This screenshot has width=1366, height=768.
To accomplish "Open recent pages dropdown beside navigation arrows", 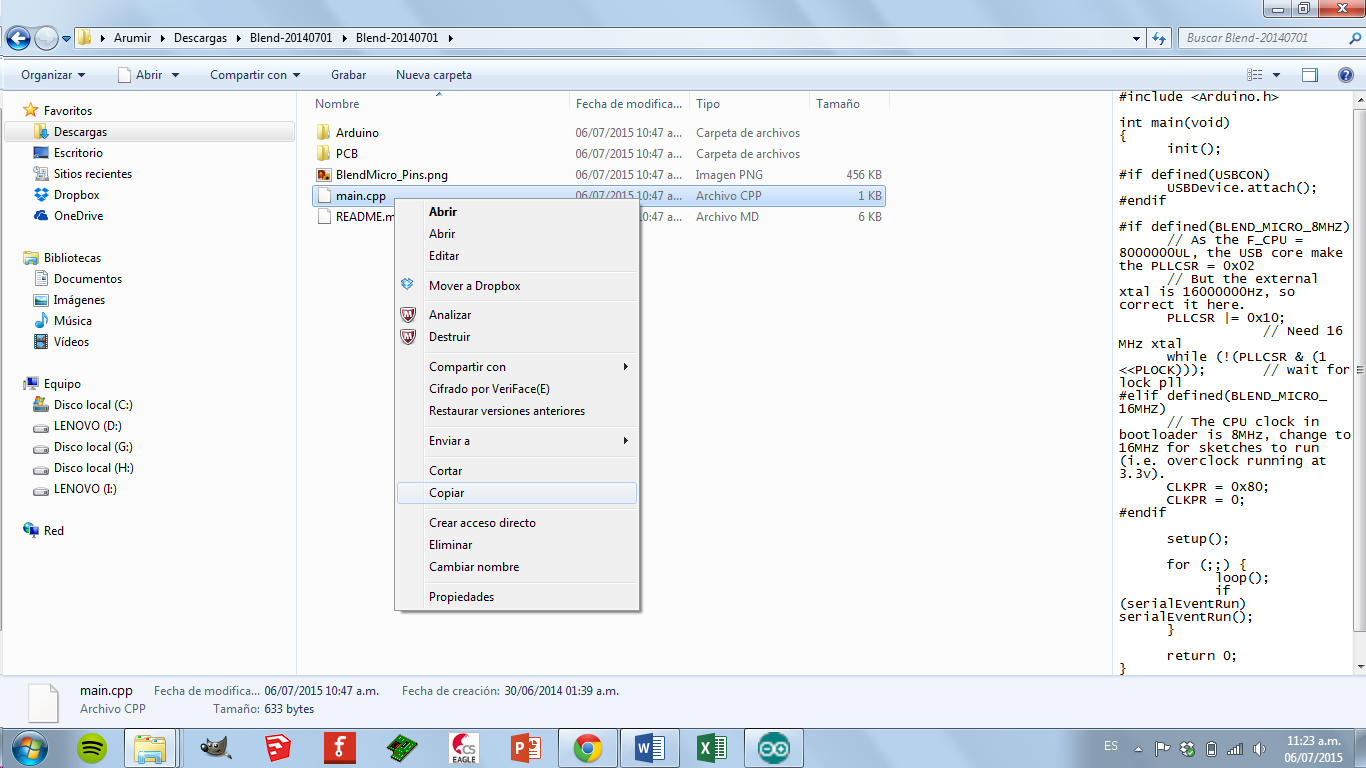I will (x=66, y=39).
